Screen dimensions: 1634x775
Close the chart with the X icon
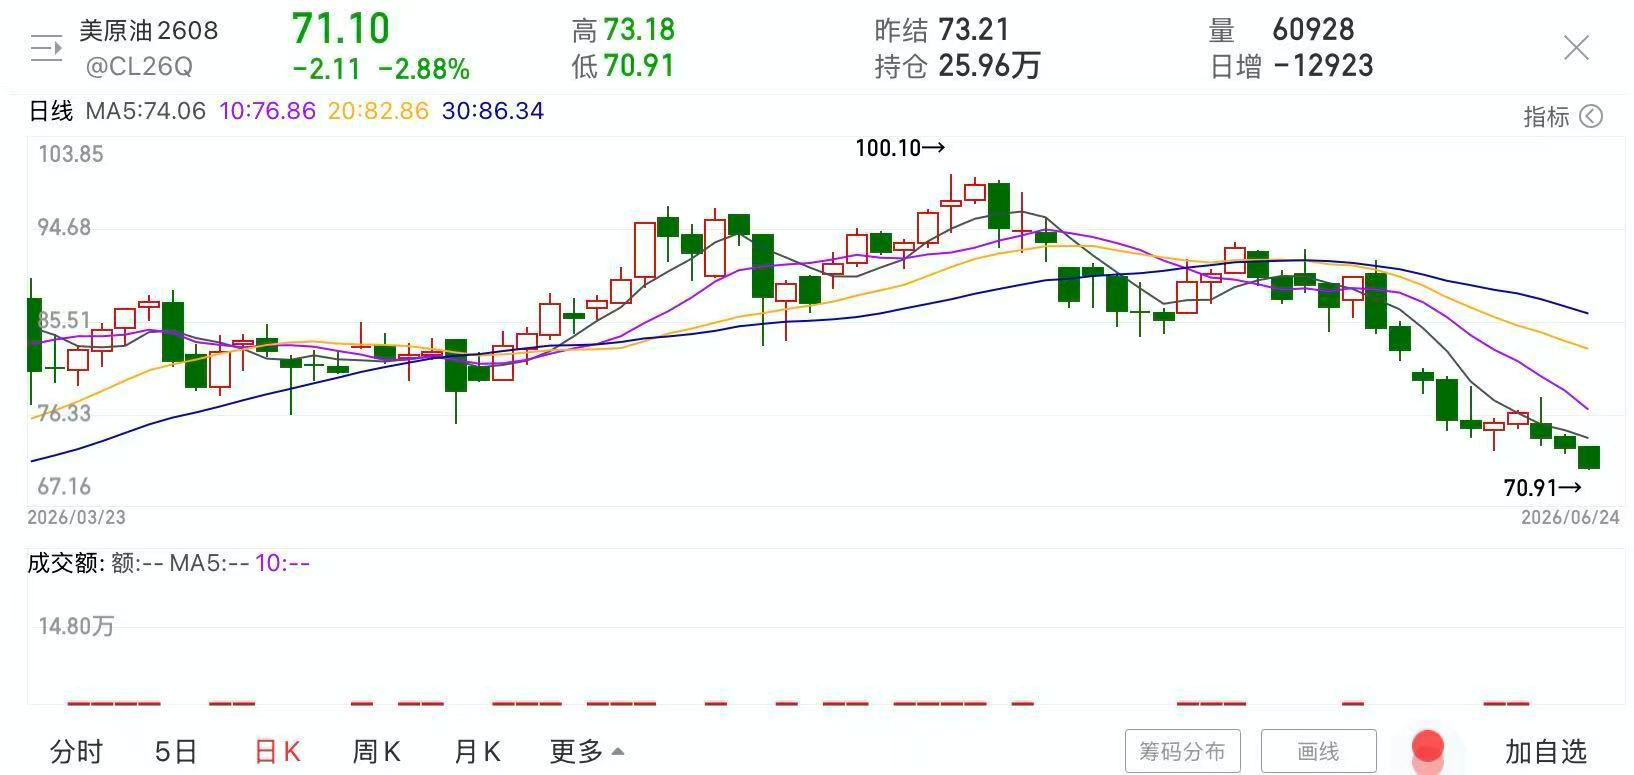(1576, 47)
